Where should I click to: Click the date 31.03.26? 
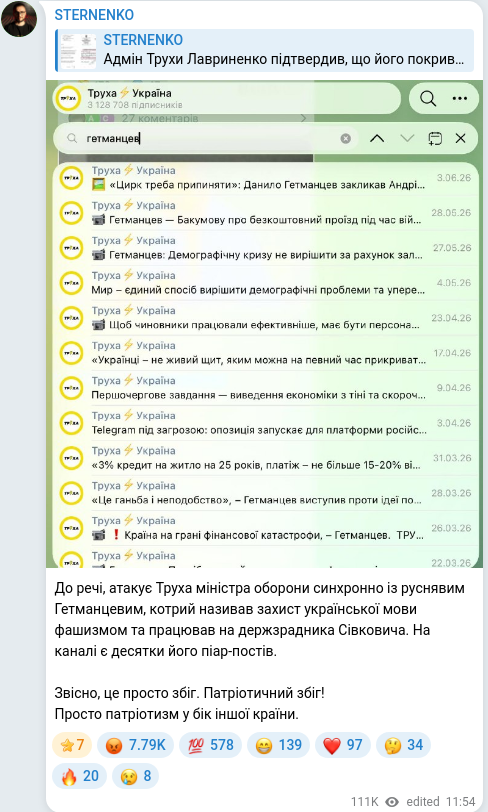point(452,458)
